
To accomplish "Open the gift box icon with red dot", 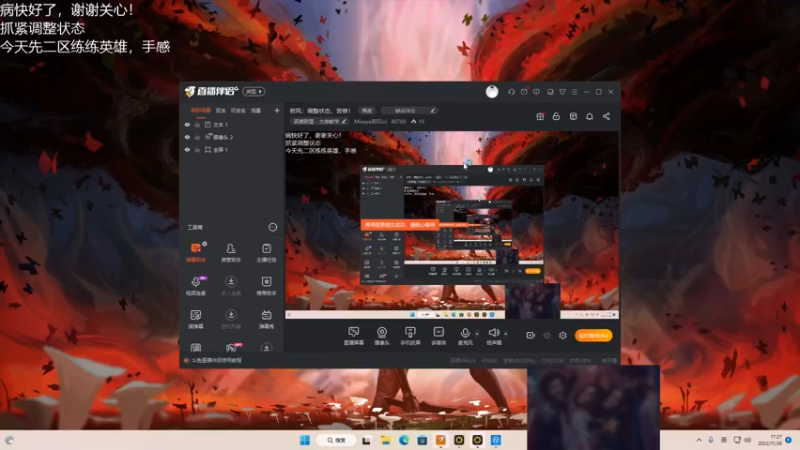I will pos(540,116).
